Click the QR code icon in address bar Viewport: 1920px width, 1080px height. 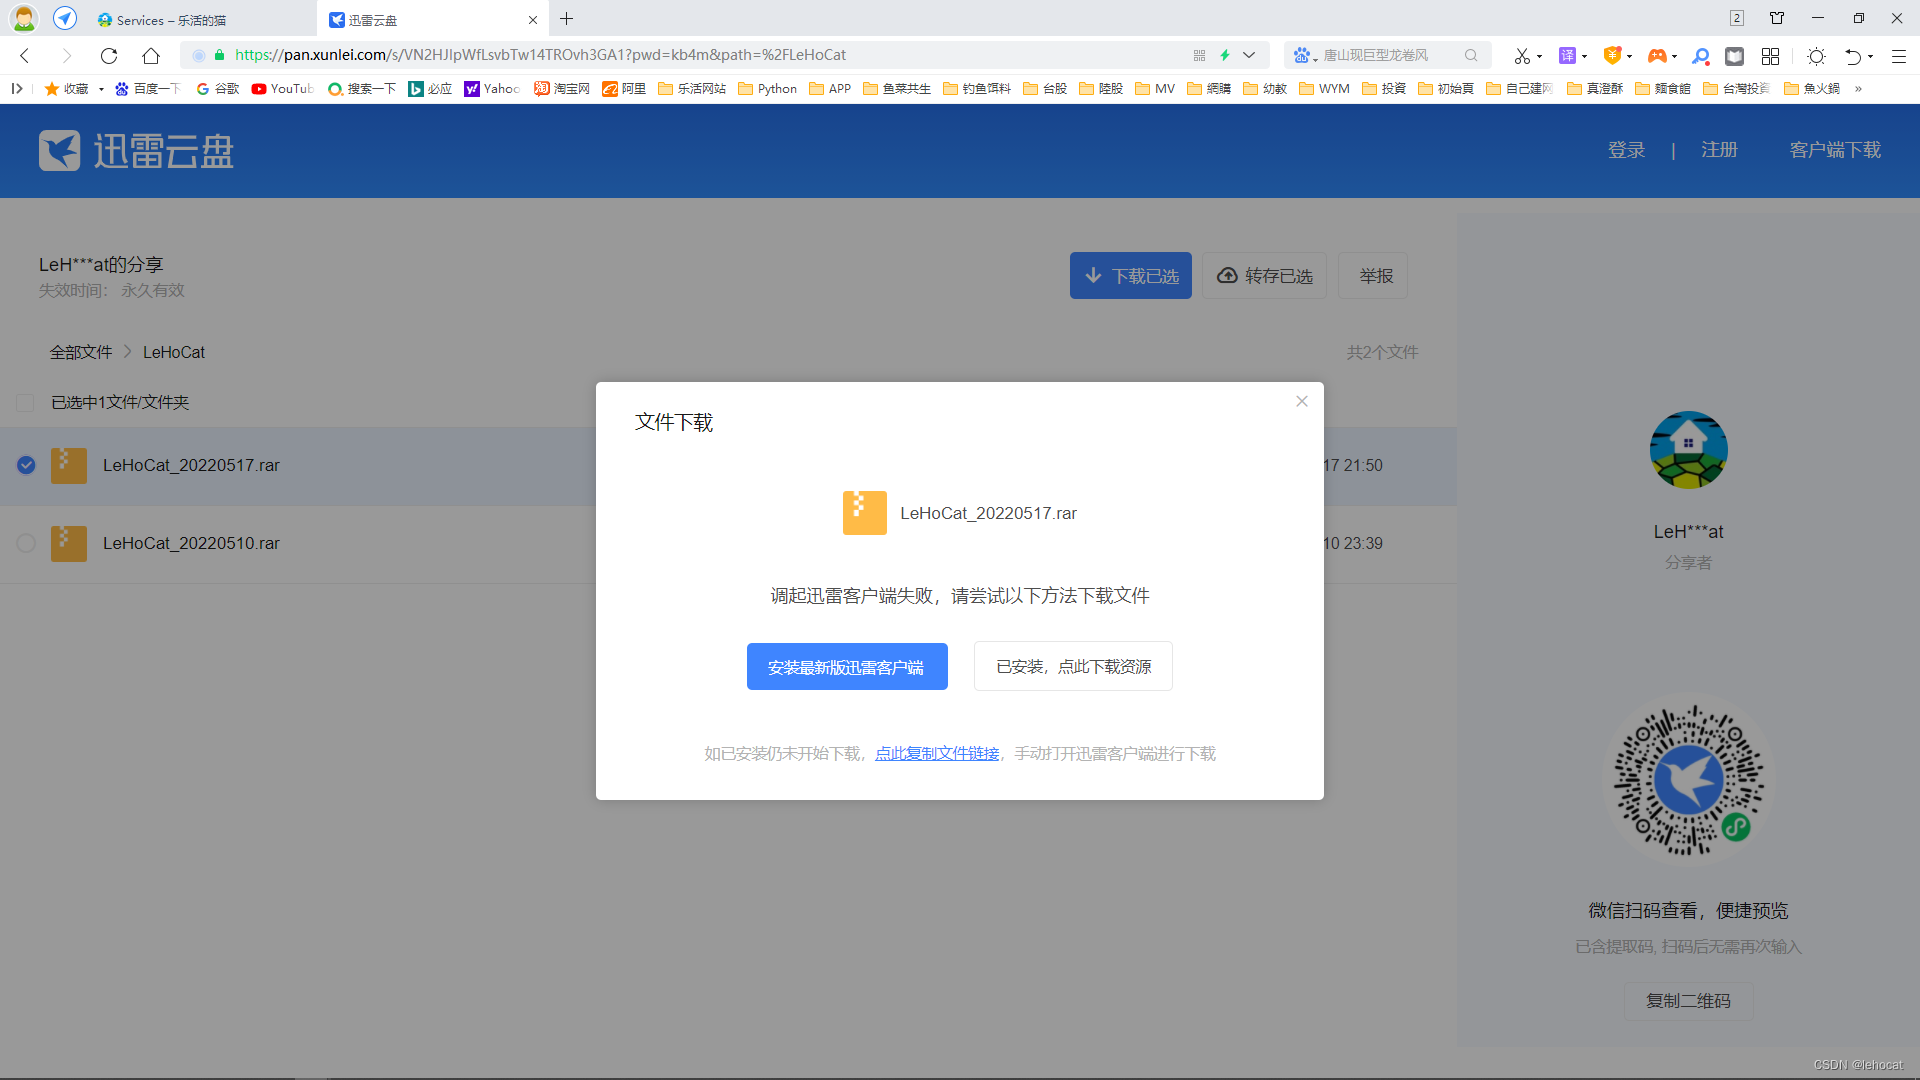[x=1199, y=56]
